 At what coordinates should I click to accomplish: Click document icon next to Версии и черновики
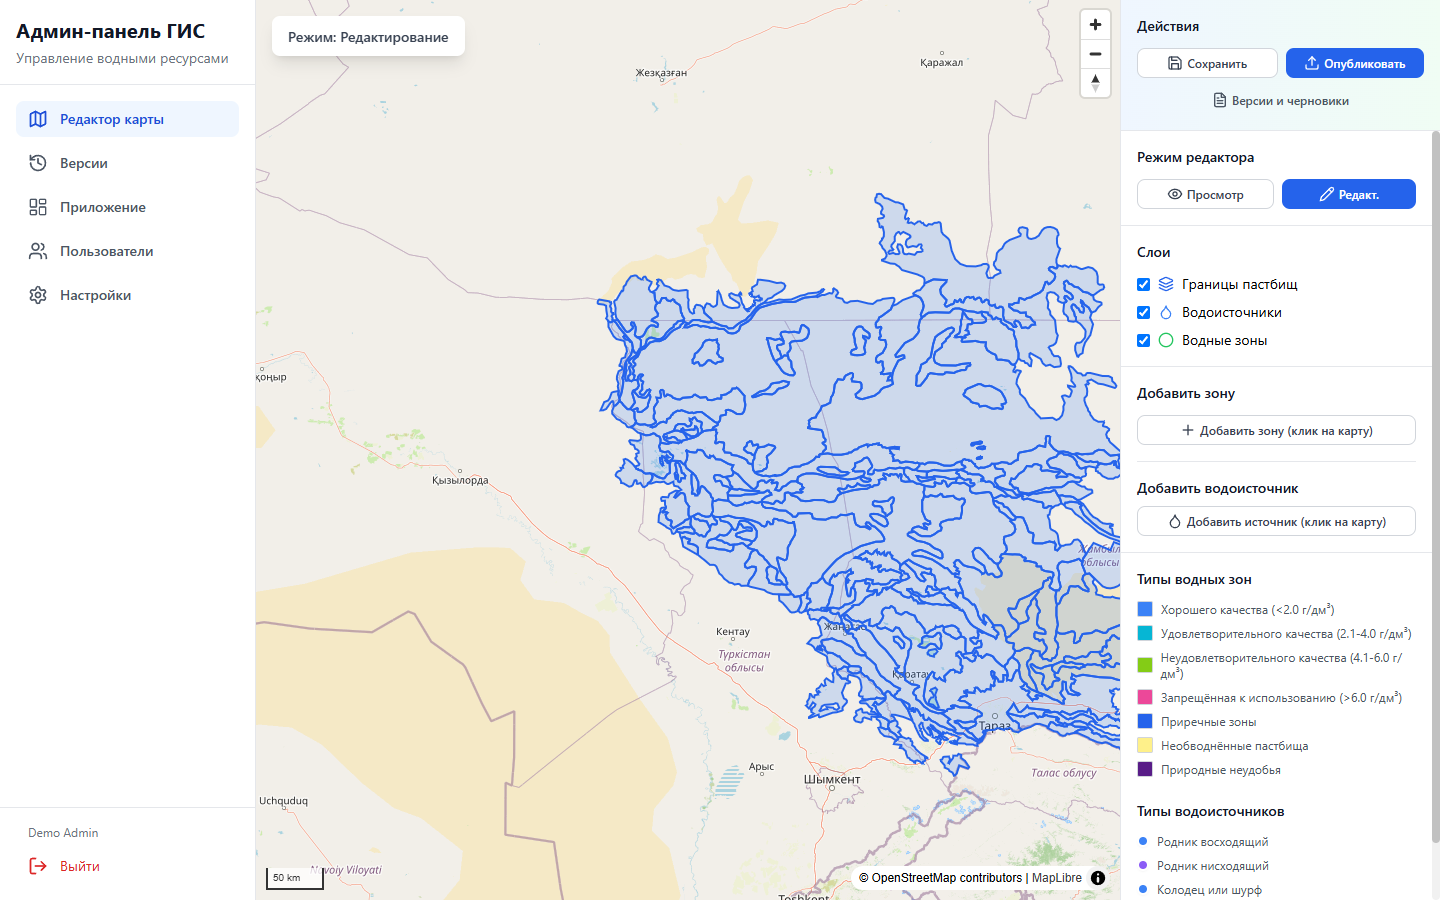[1220, 100]
